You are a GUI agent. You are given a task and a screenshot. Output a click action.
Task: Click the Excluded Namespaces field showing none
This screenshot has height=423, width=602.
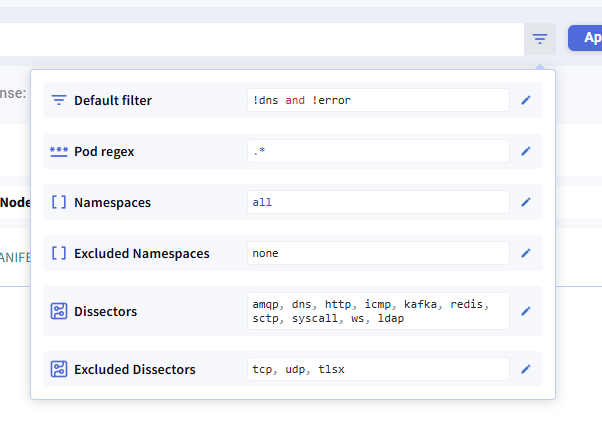[378, 253]
